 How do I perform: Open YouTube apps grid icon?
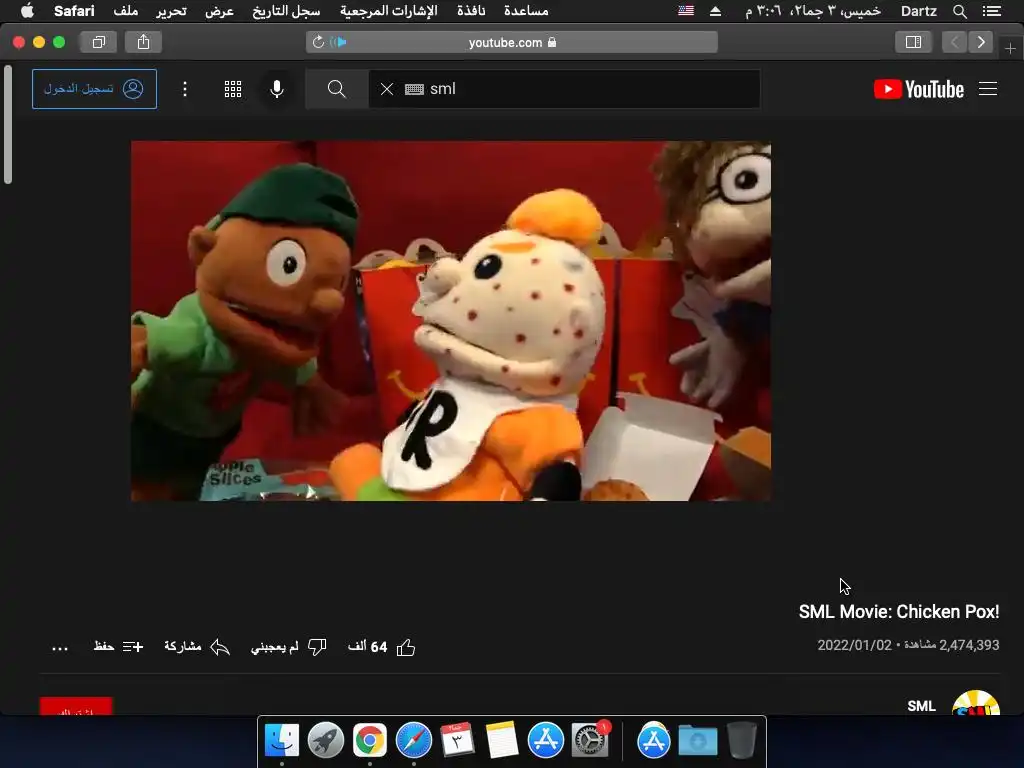[x=233, y=89]
